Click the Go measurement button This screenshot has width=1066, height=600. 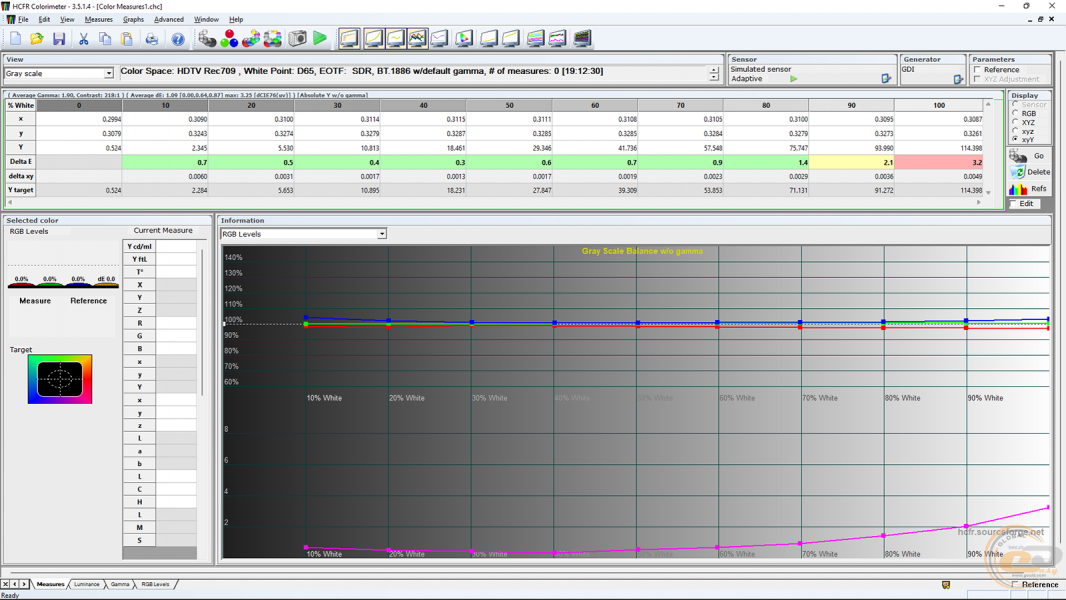click(1029, 156)
